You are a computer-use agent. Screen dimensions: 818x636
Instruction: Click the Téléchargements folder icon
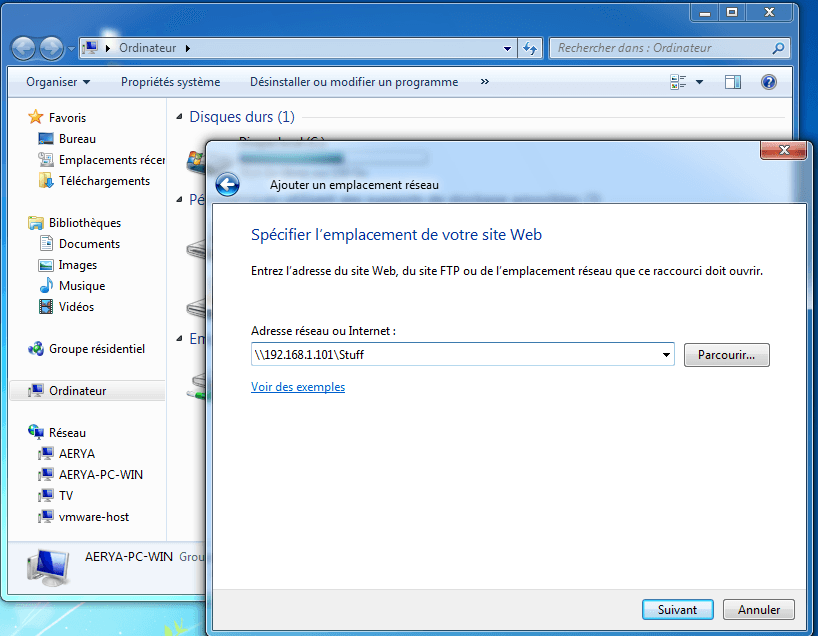(45, 181)
